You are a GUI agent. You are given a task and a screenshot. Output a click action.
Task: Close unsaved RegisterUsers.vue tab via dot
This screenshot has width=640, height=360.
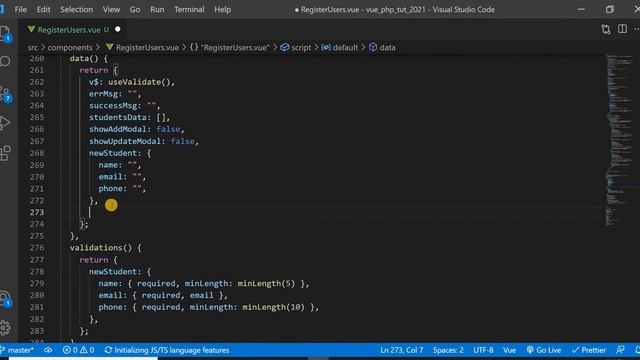118,29
